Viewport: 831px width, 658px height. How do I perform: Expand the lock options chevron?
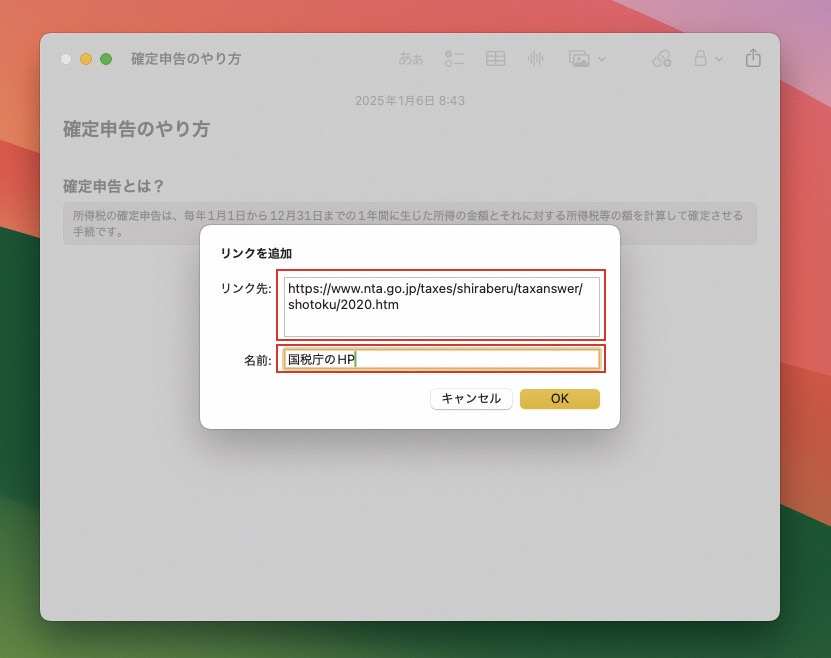coord(719,59)
